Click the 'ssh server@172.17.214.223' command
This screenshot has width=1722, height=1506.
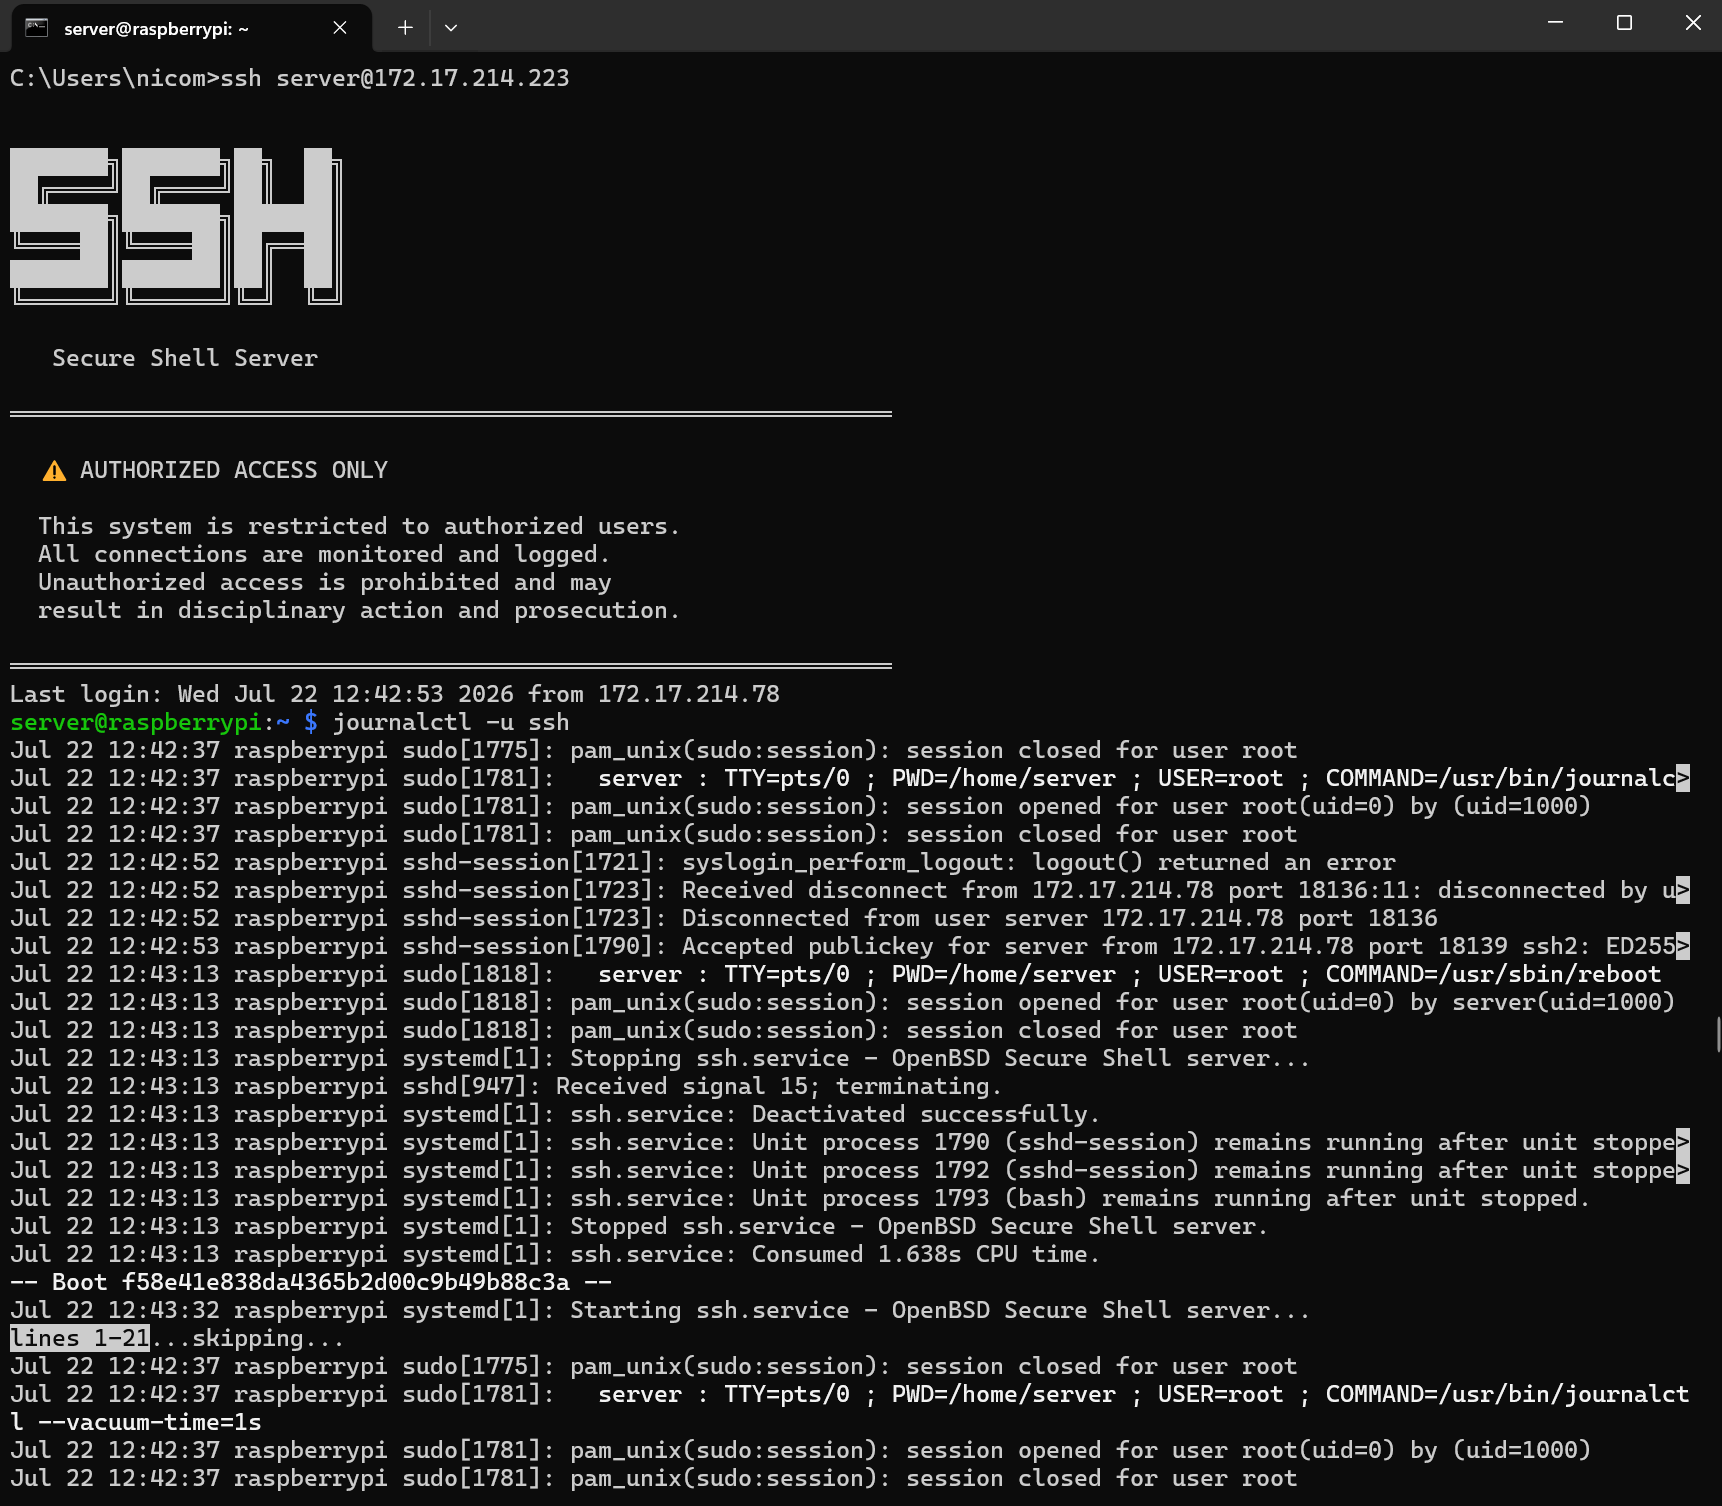tap(395, 78)
